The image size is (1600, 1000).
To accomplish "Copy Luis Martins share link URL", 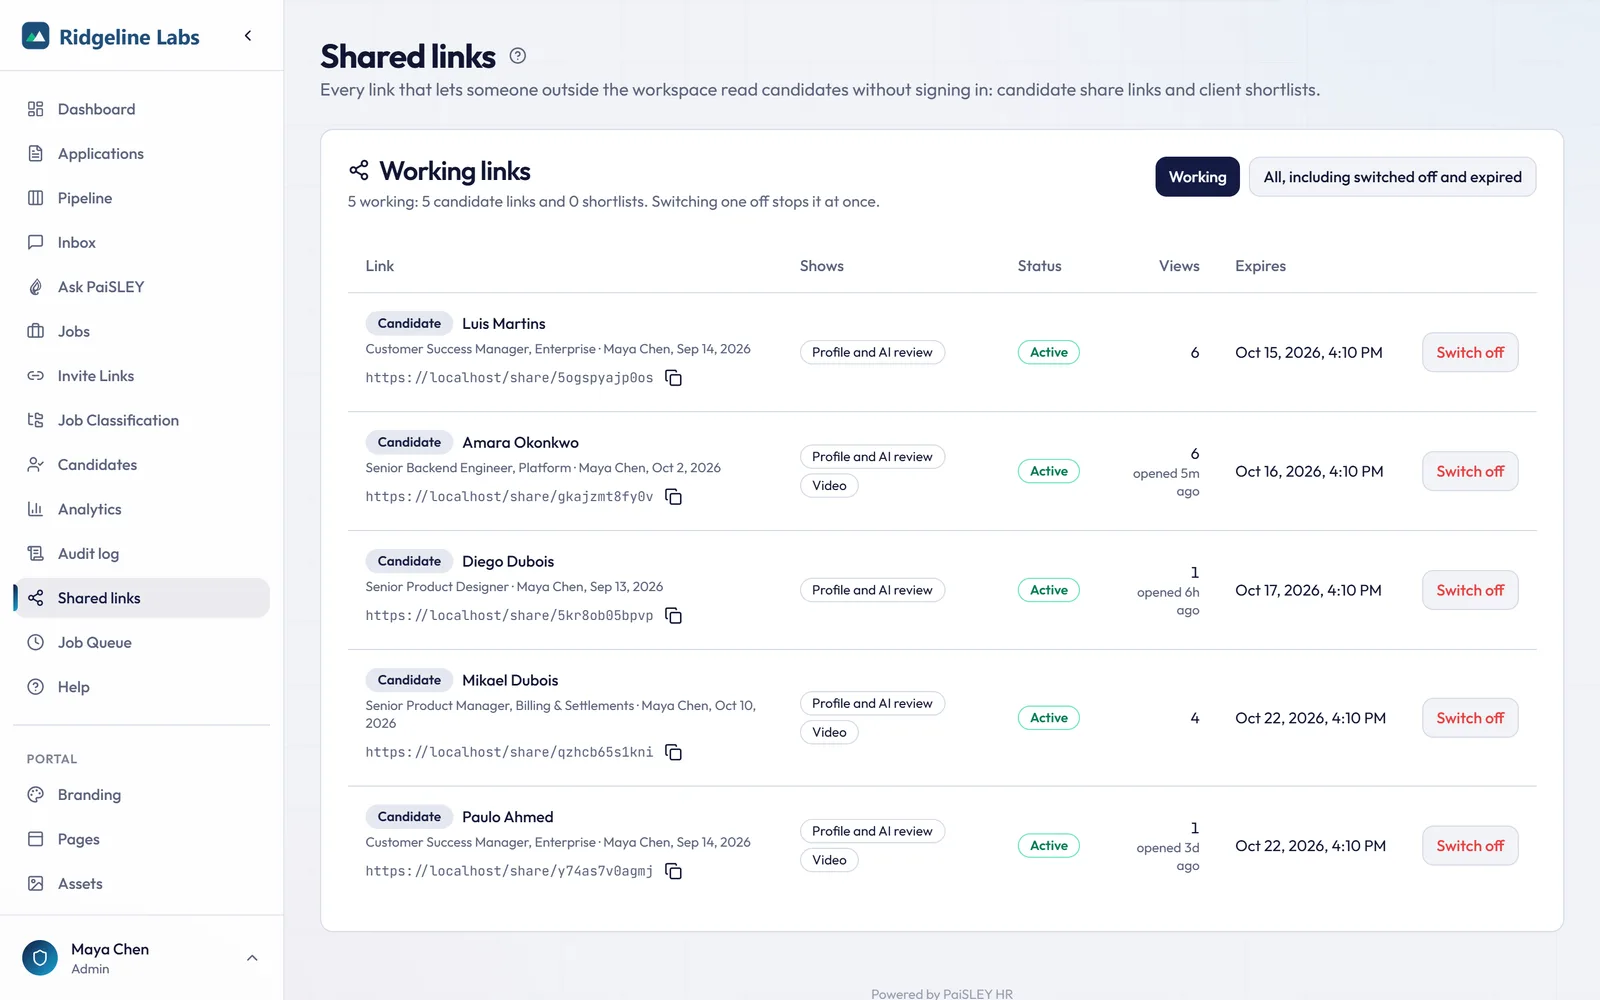I will (x=674, y=378).
